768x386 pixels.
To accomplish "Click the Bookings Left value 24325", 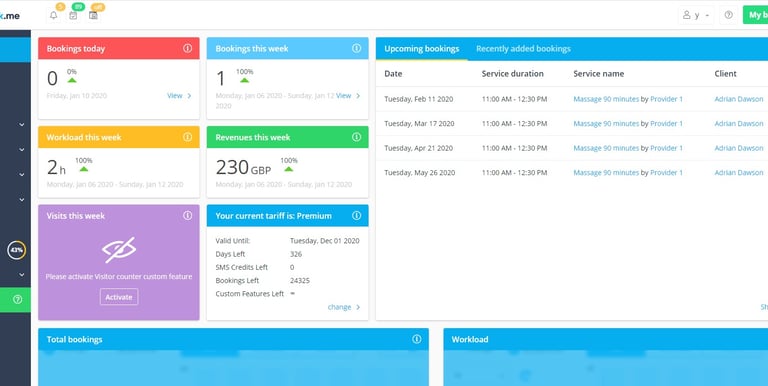I will 300,281.
